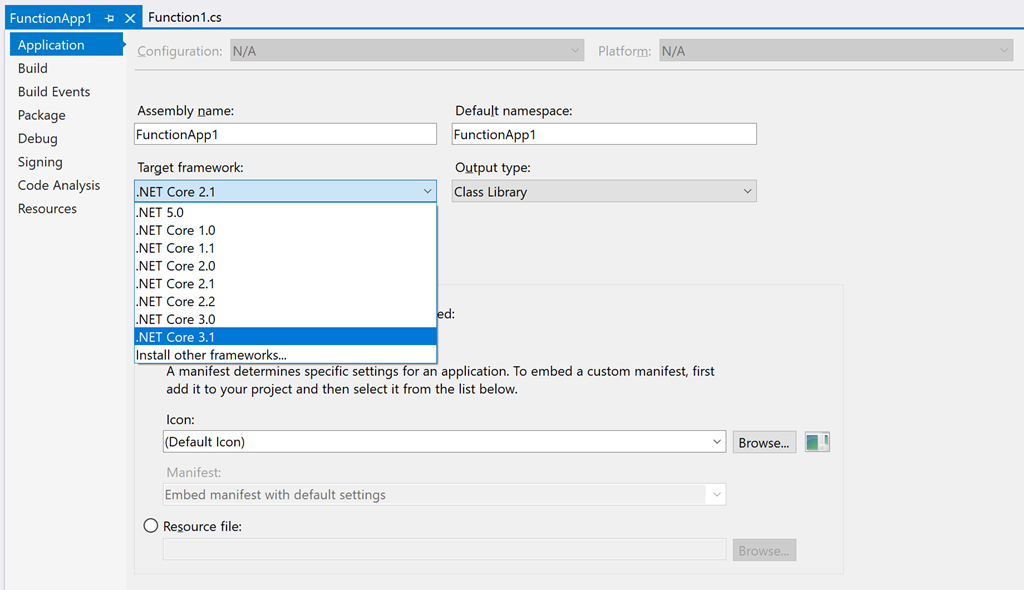Viewport: 1024px width, 590px height.
Task: Open the Configuration dropdown
Action: click(407, 51)
